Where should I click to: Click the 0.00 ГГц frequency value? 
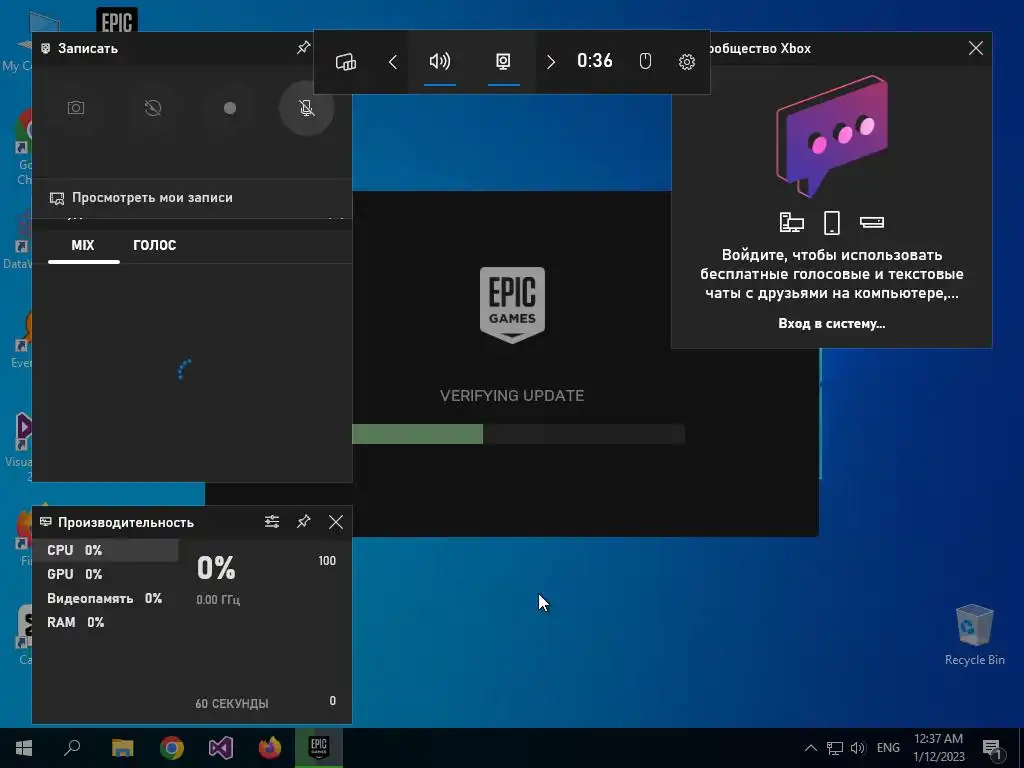pyautogui.click(x=218, y=600)
